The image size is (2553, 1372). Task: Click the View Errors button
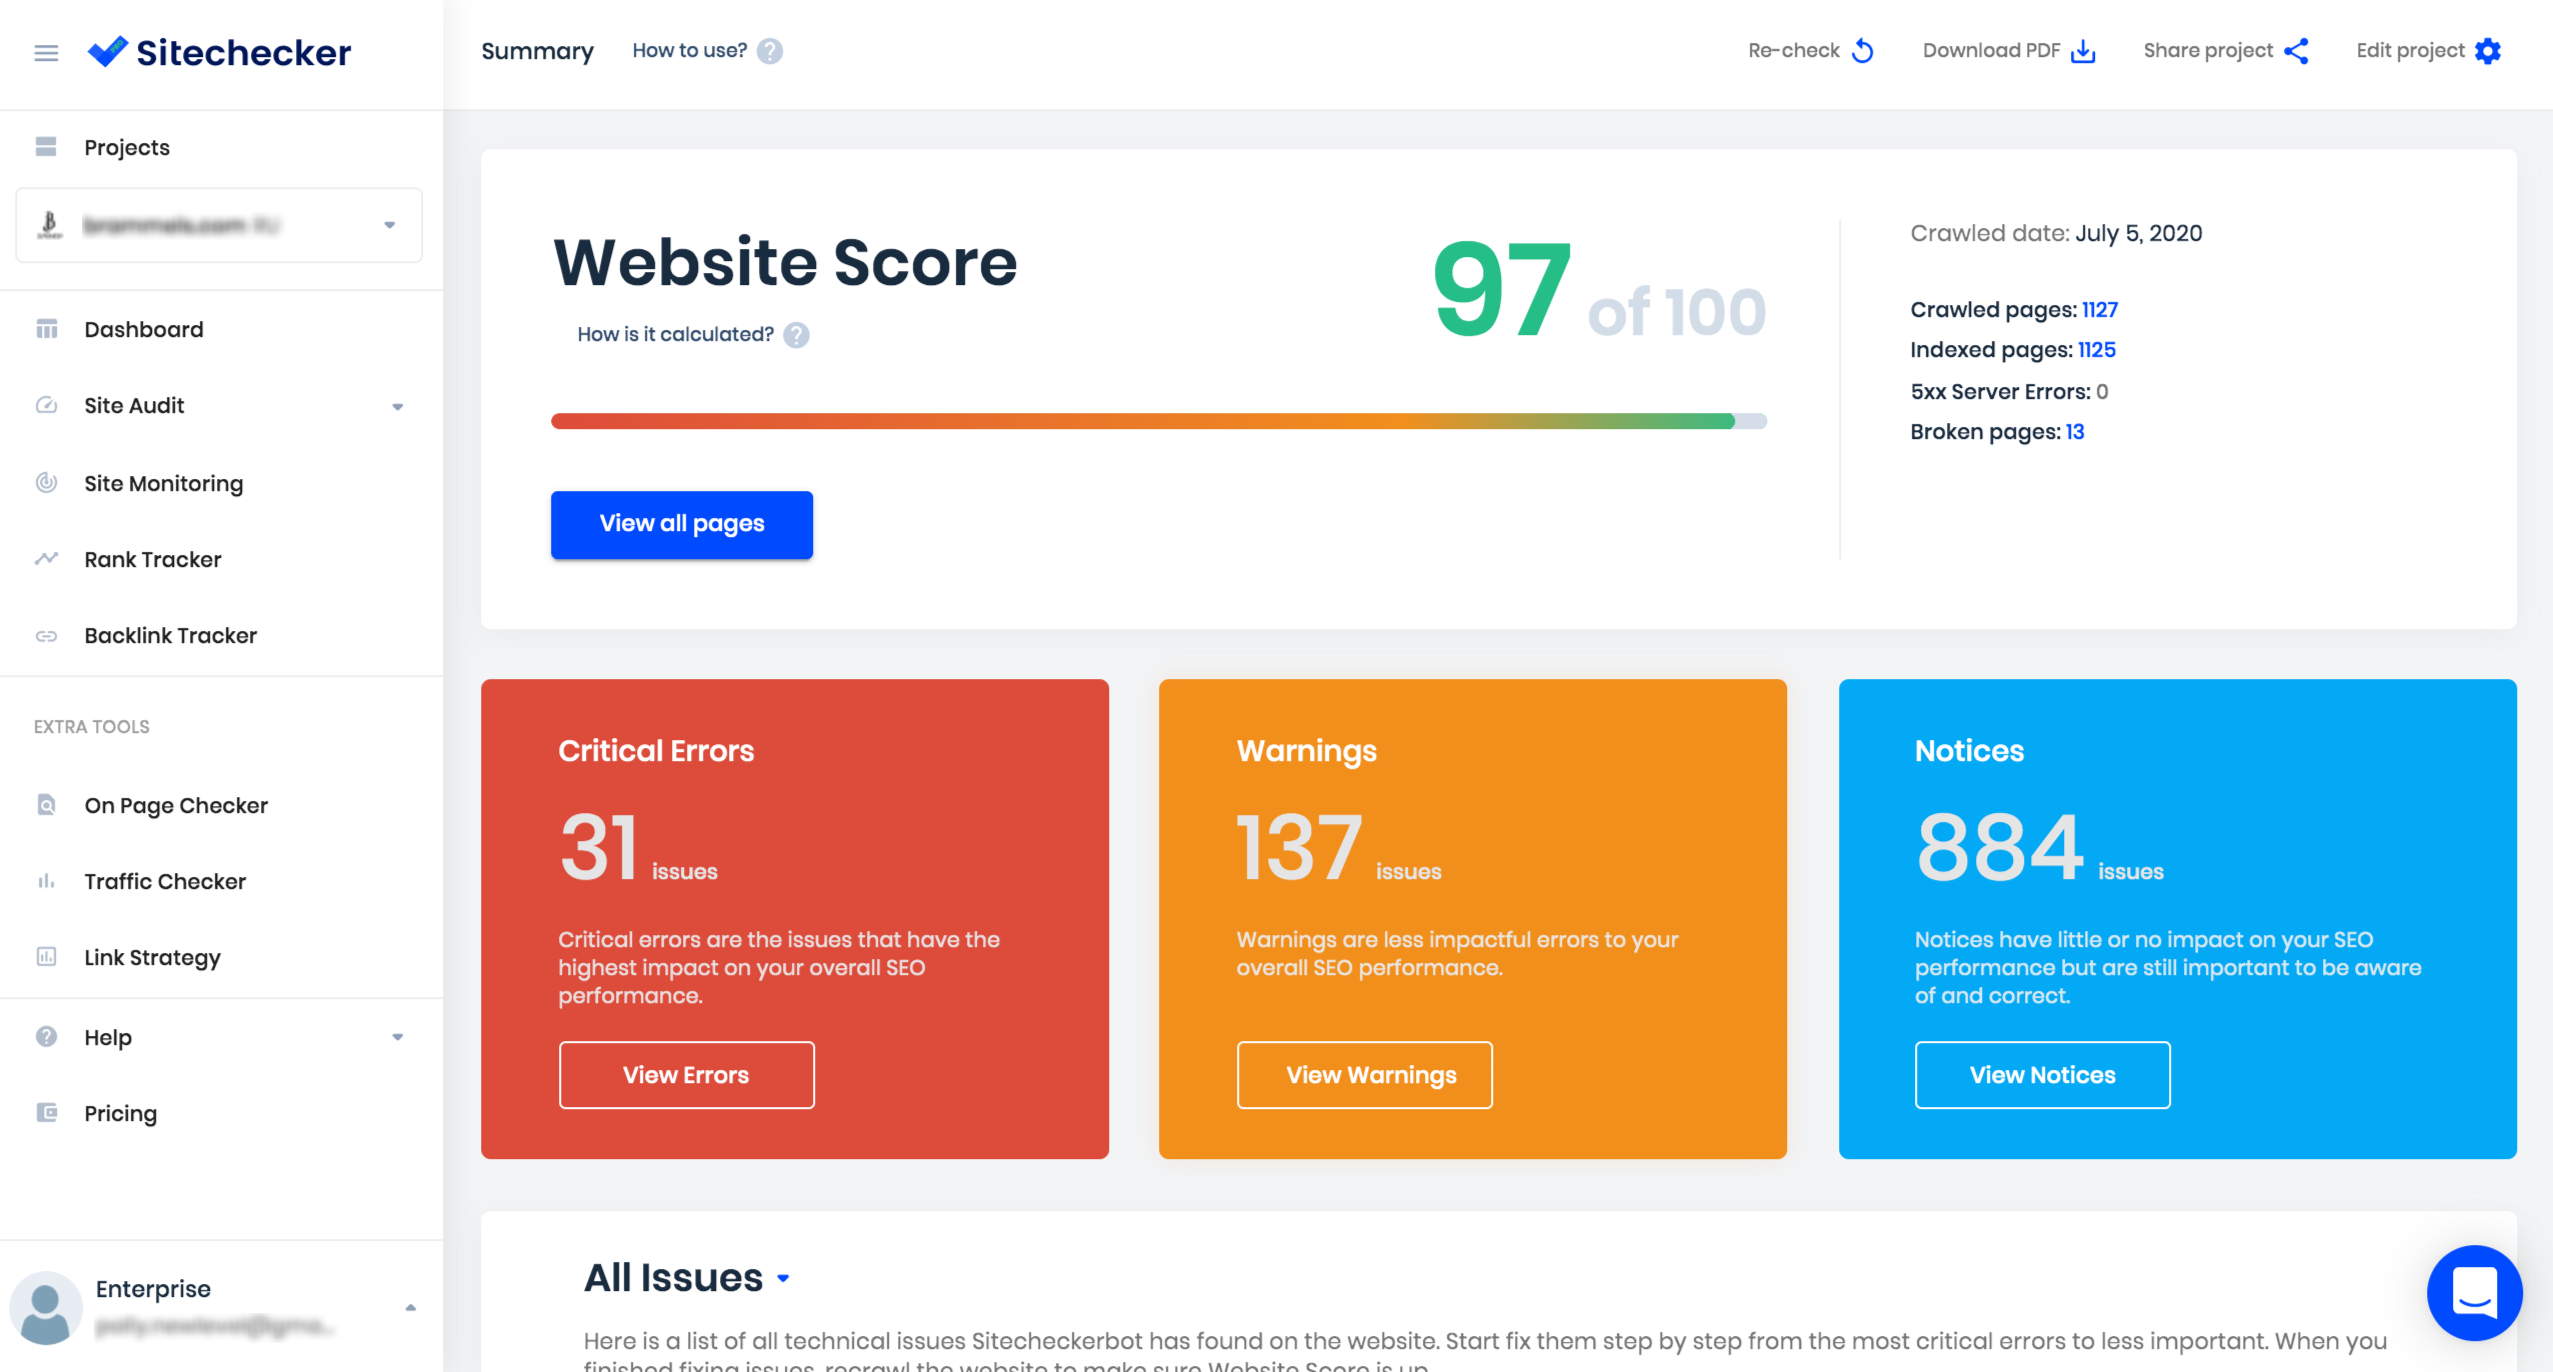(x=686, y=1075)
